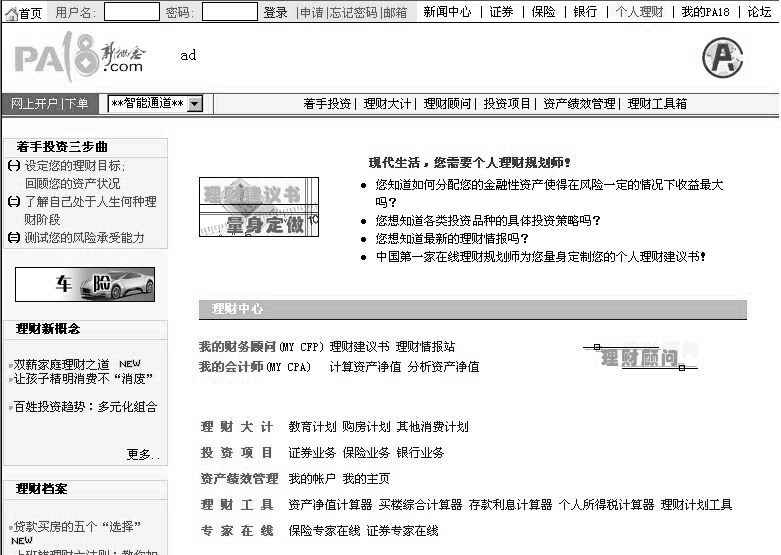The image size is (781, 555).
Task: Open the 资产净值计算器 tool
Action: pos(330,505)
